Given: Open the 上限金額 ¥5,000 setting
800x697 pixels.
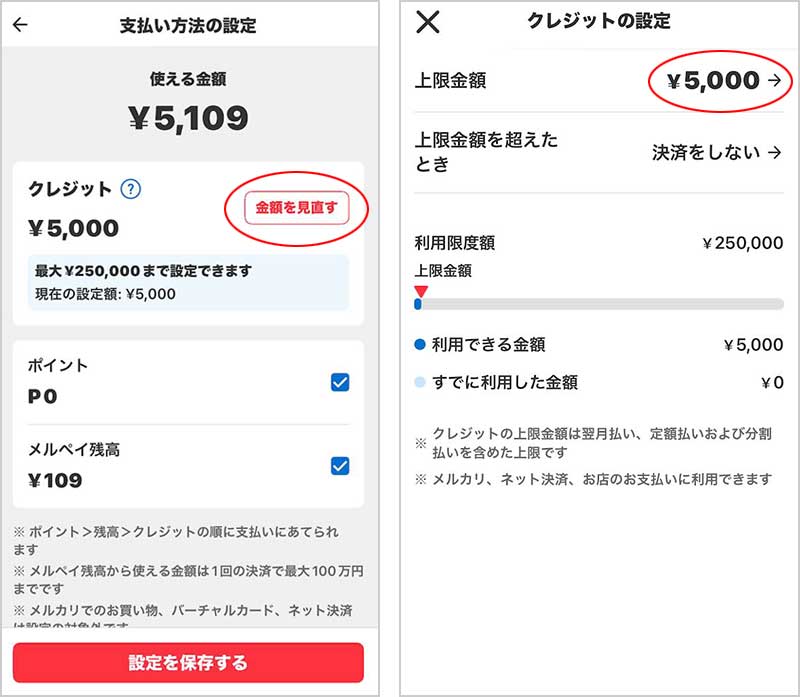Looking at the screenshot, I should point(599,81).
